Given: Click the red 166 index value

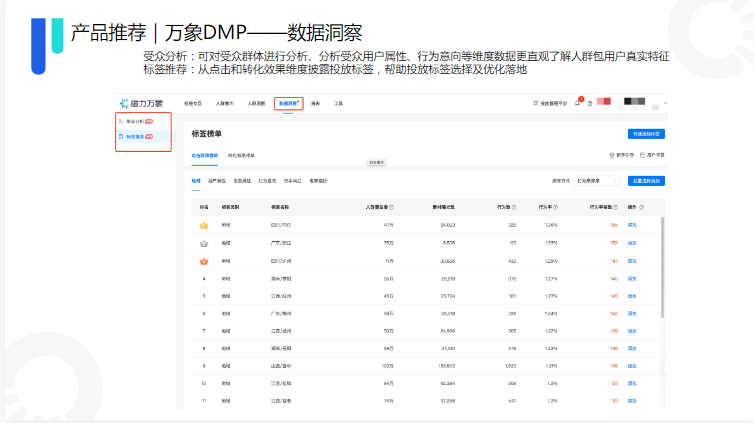Looking at the screenshot, I should tap(614, 225).
